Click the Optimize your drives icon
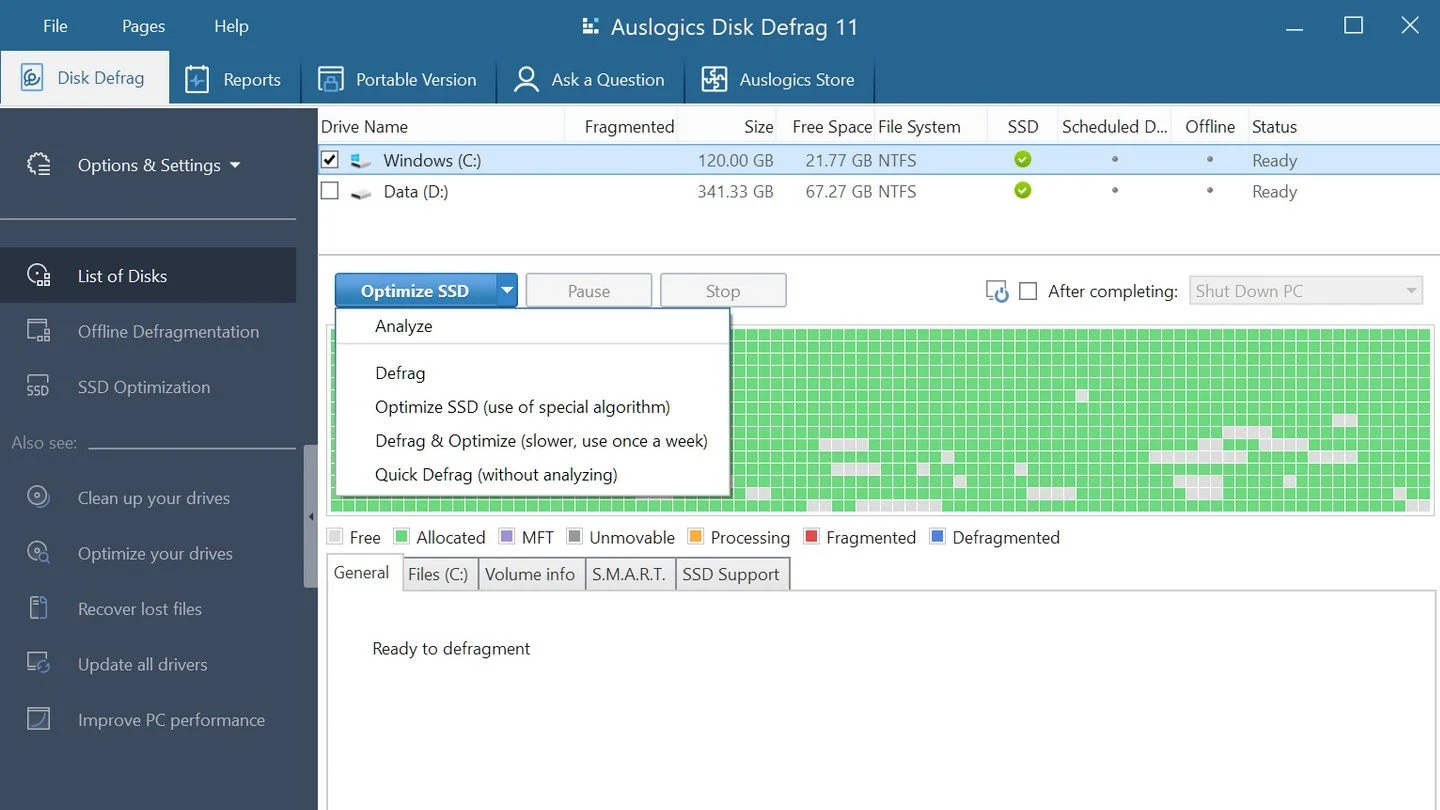Viewport: 1440px width, 810px height. coord(38,553)
